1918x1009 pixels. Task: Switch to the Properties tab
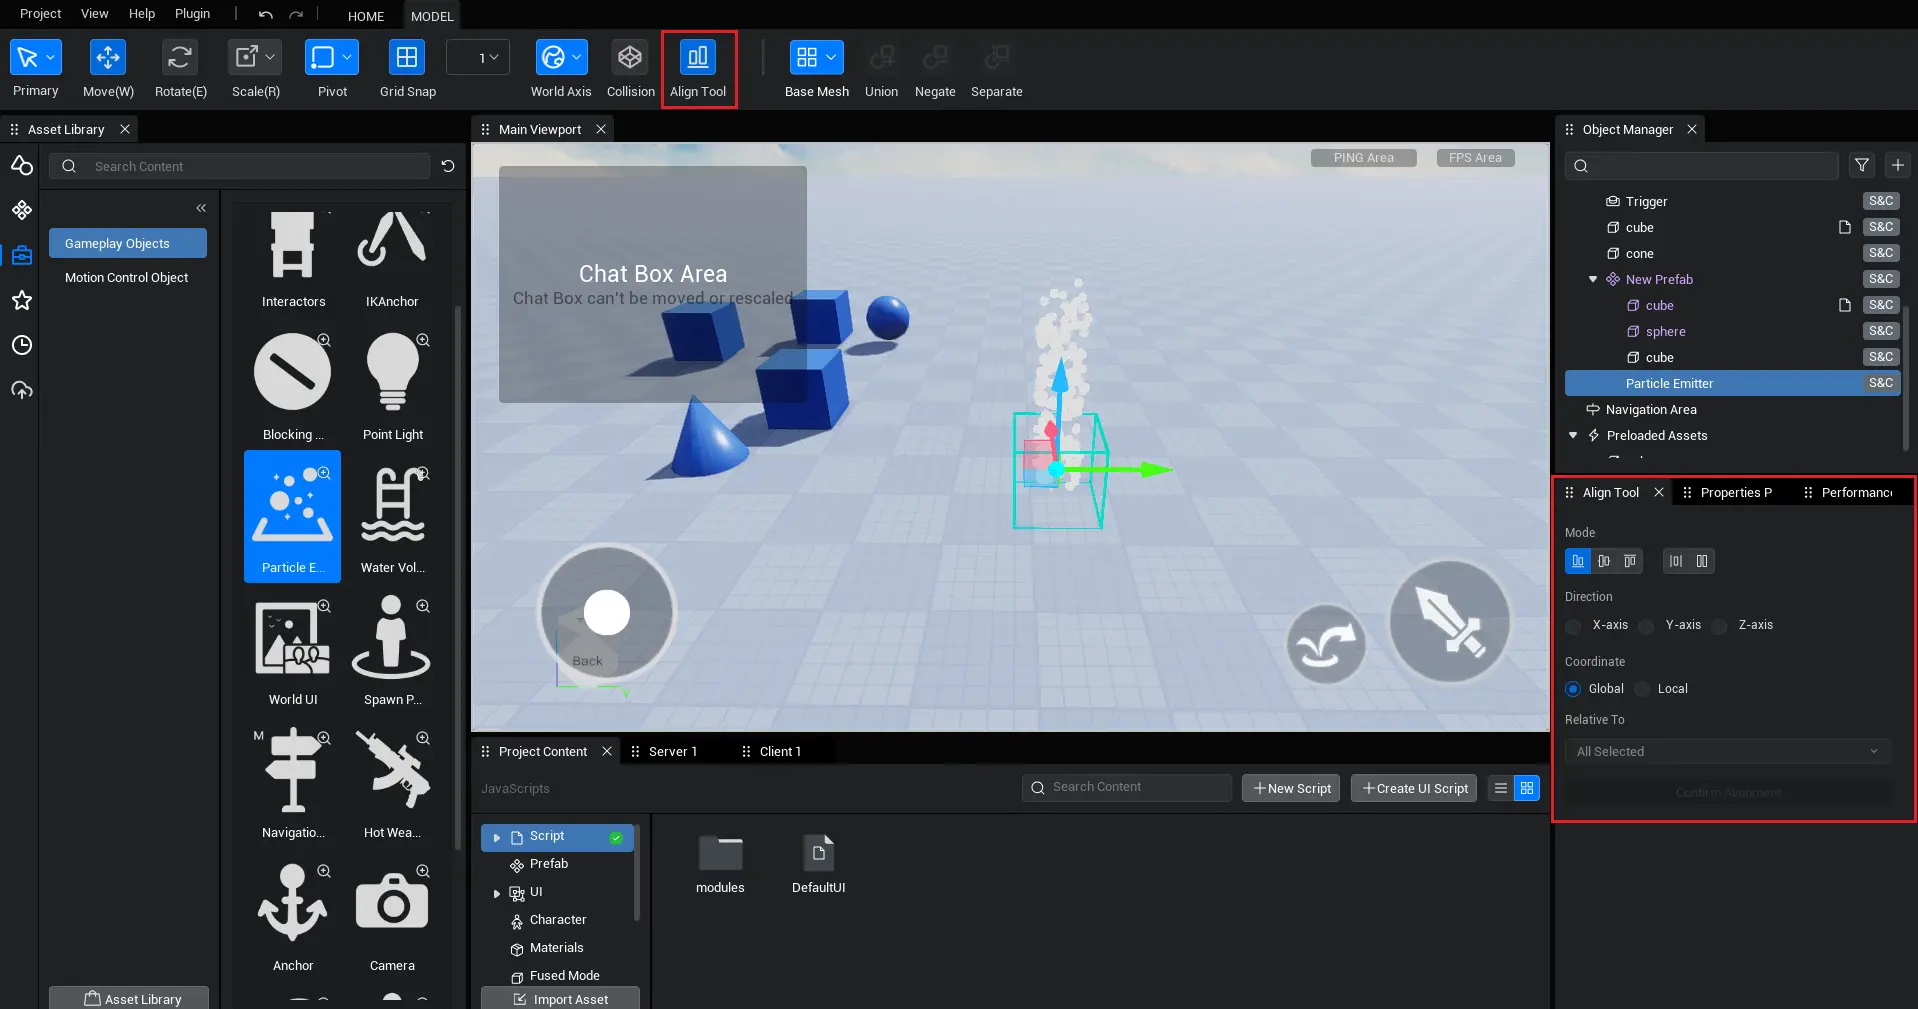coord(1736,492)
